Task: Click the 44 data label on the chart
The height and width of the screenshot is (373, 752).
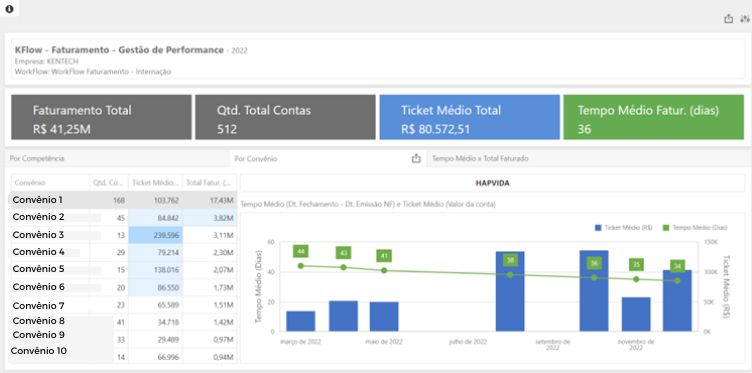Action: pyautogui.click(x=301, y=251)
